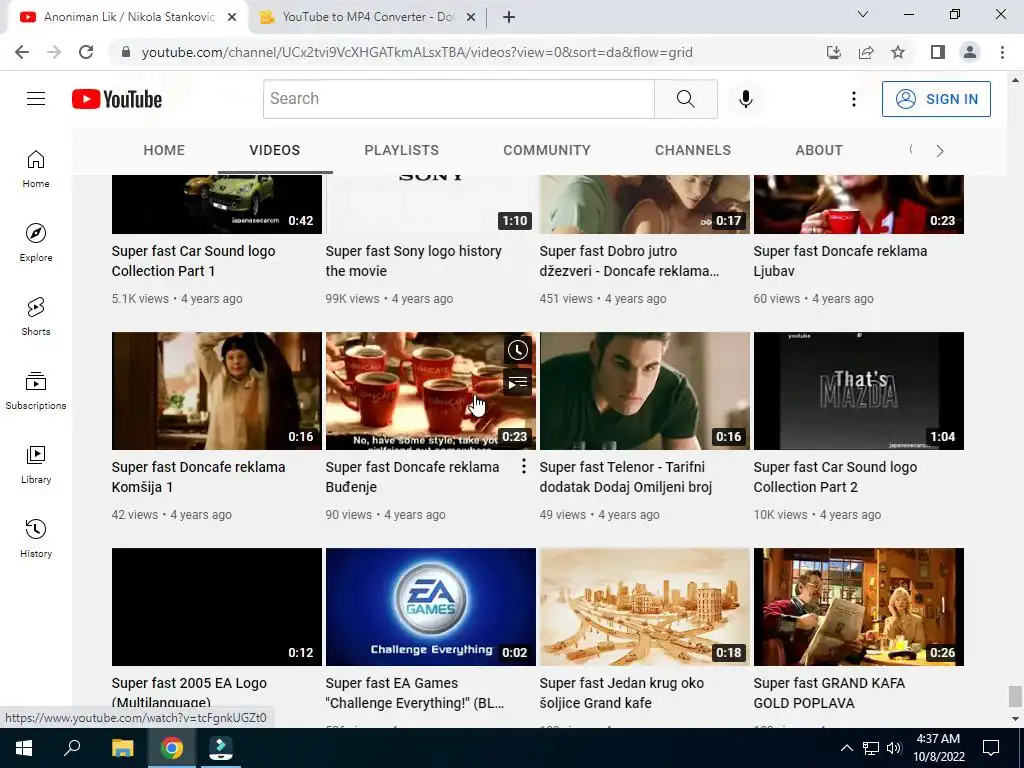The width and height of the screenshot is (1024, 768).
Task: Open History in the sidebar
Action: [36, 538]
